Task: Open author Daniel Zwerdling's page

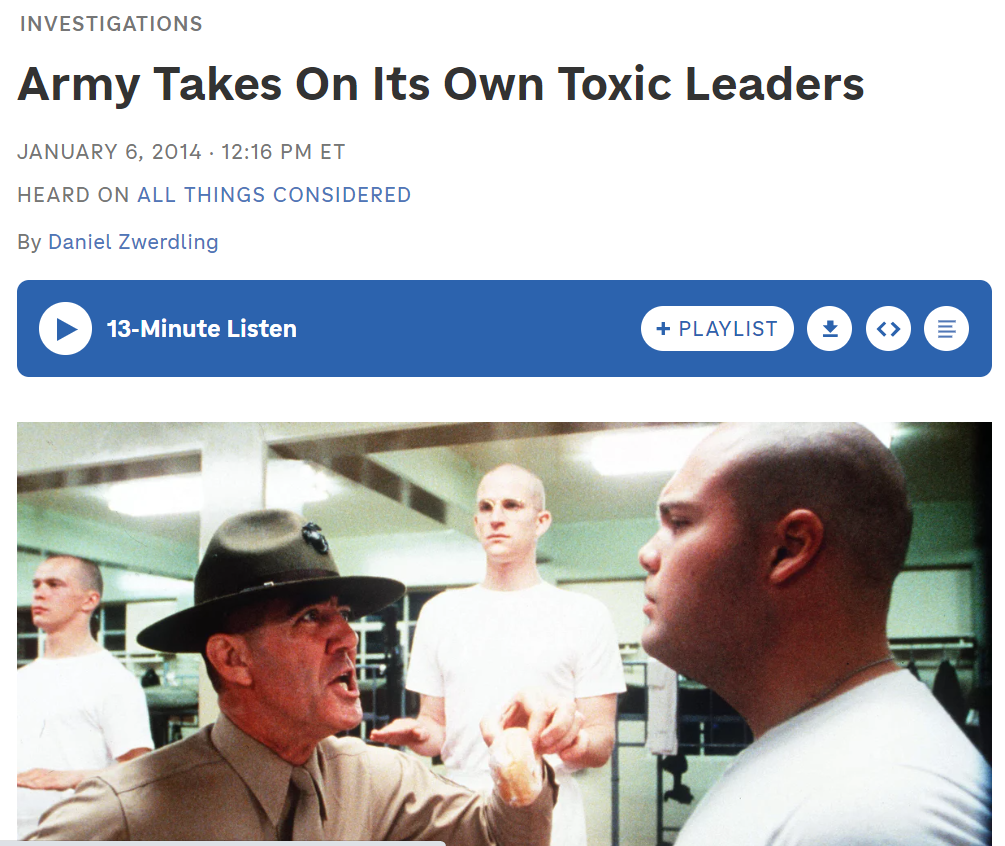Action: pyautogui.click(x=133, y=242)
